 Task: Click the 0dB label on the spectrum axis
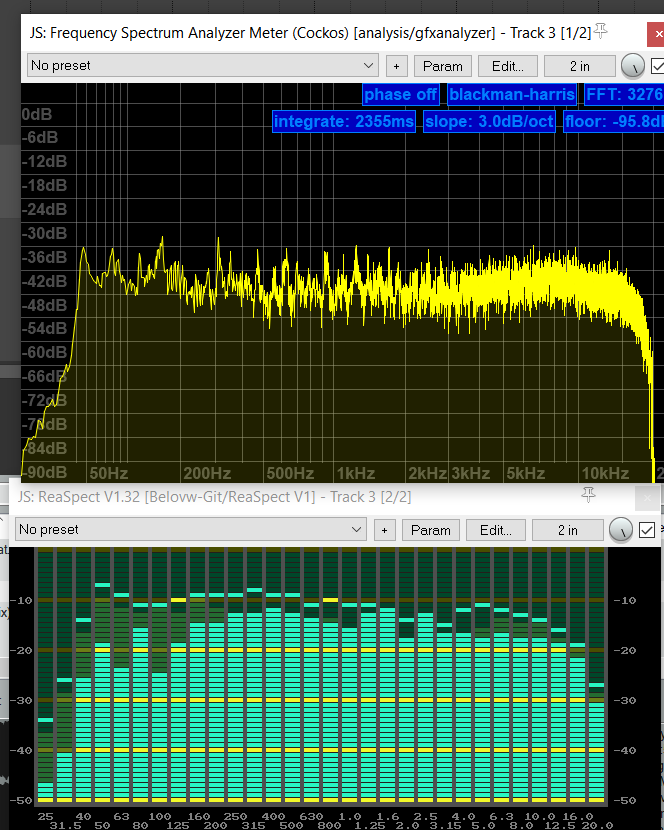click(37, 114)
